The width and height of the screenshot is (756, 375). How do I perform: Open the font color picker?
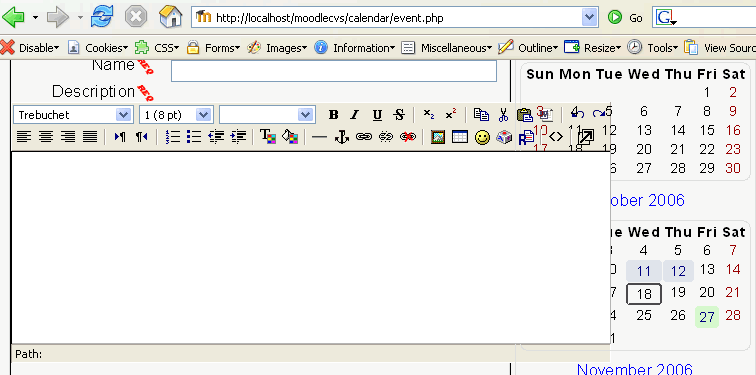pos(268,137)
